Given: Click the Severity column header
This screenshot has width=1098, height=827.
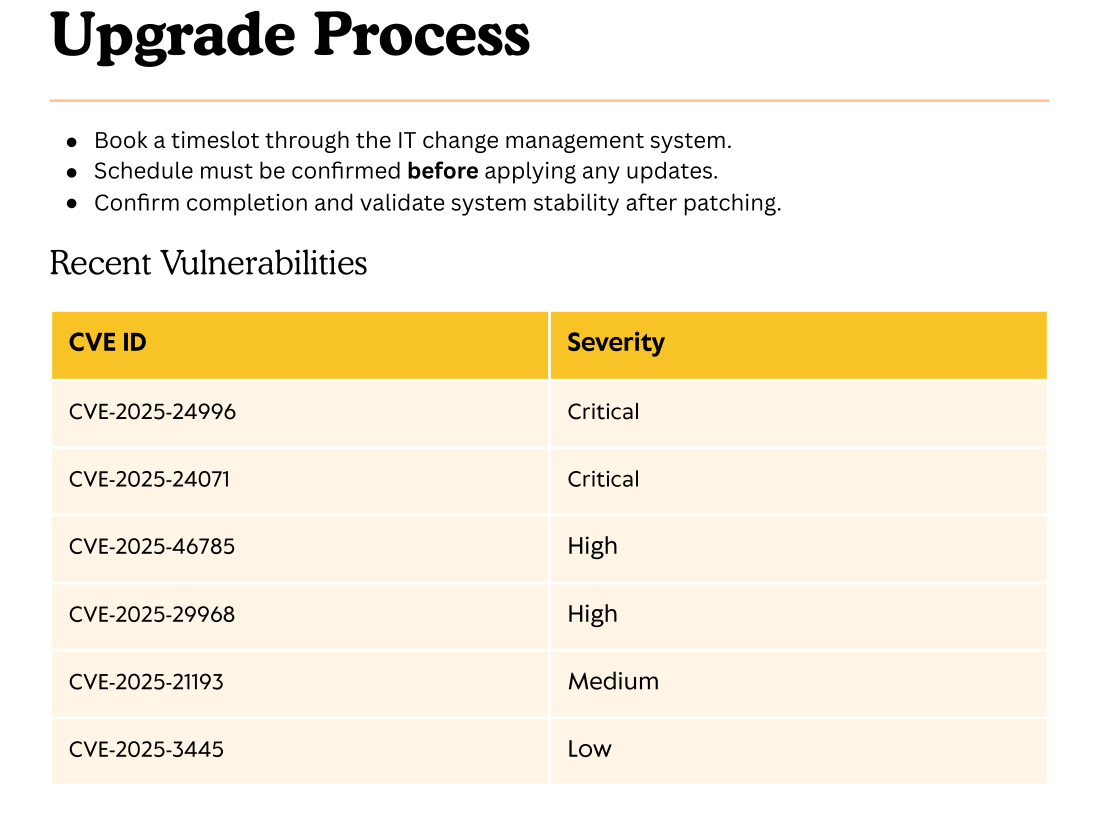Looking at the screenshot, I should [616, 343].
